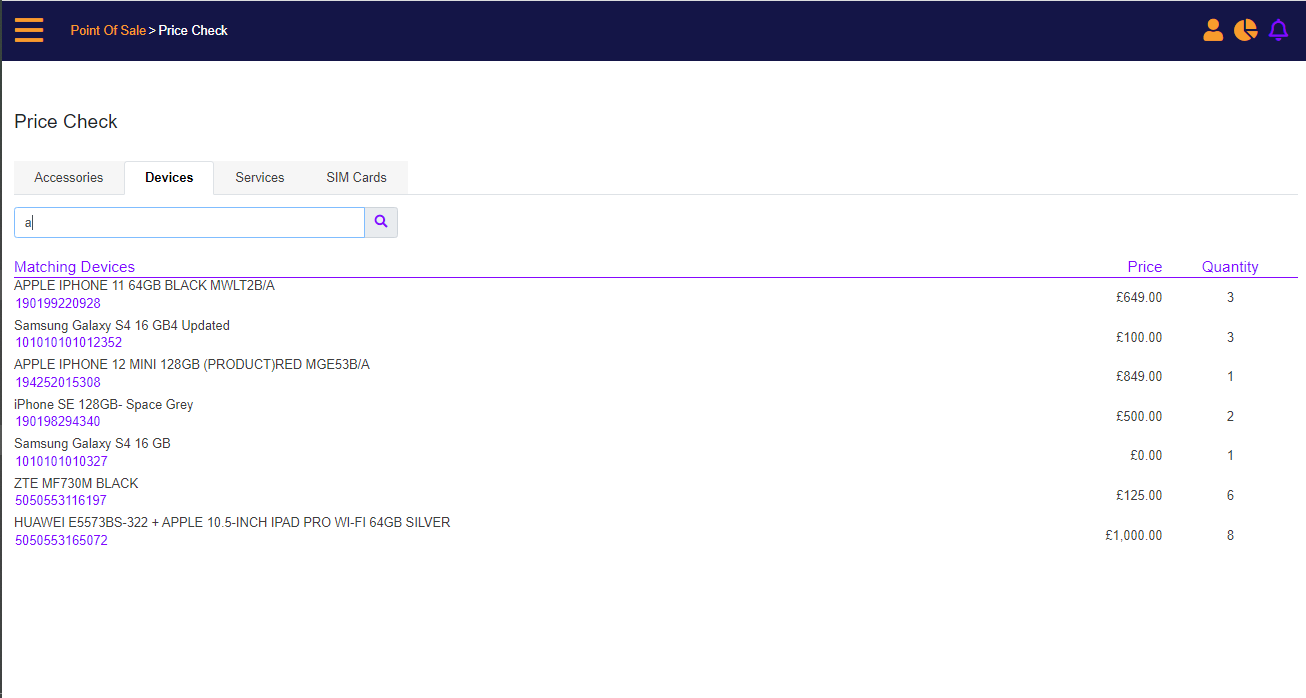Open barcode 10101010012352 link
This screenshot has width=1306, height=698.
tap(69, 342)
